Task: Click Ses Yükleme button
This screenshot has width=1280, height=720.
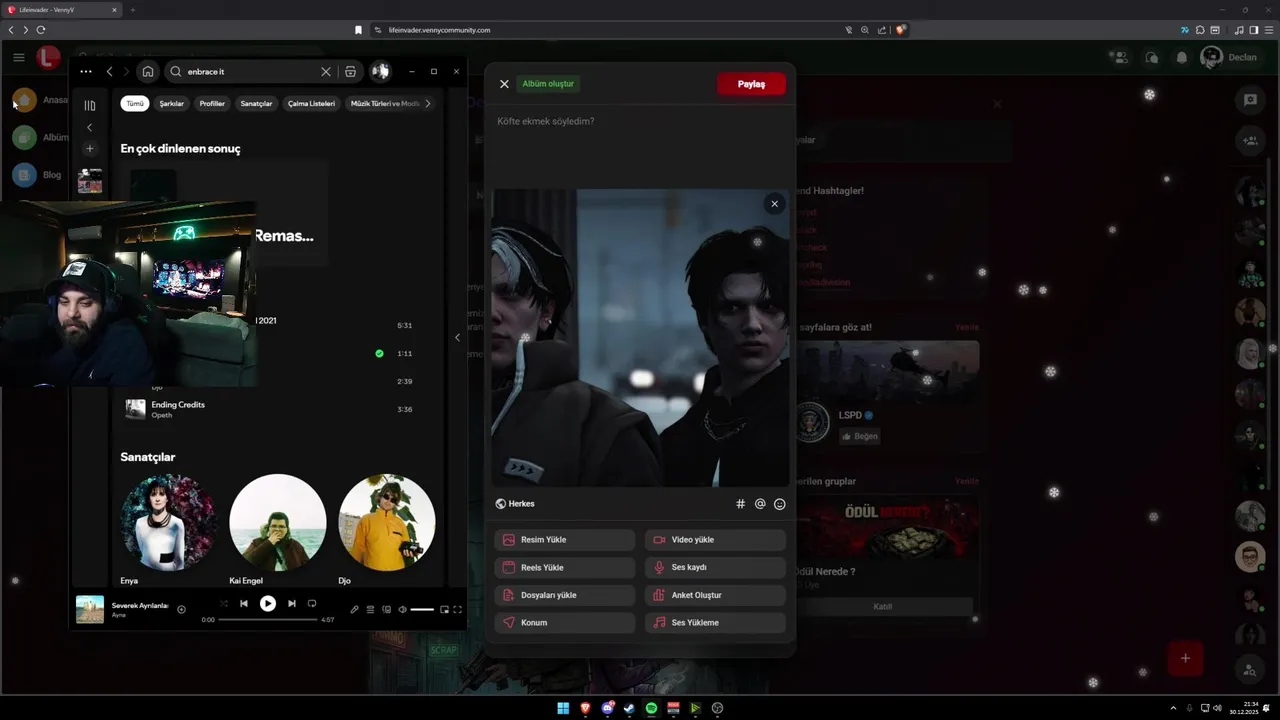Action: coord(715,622)
